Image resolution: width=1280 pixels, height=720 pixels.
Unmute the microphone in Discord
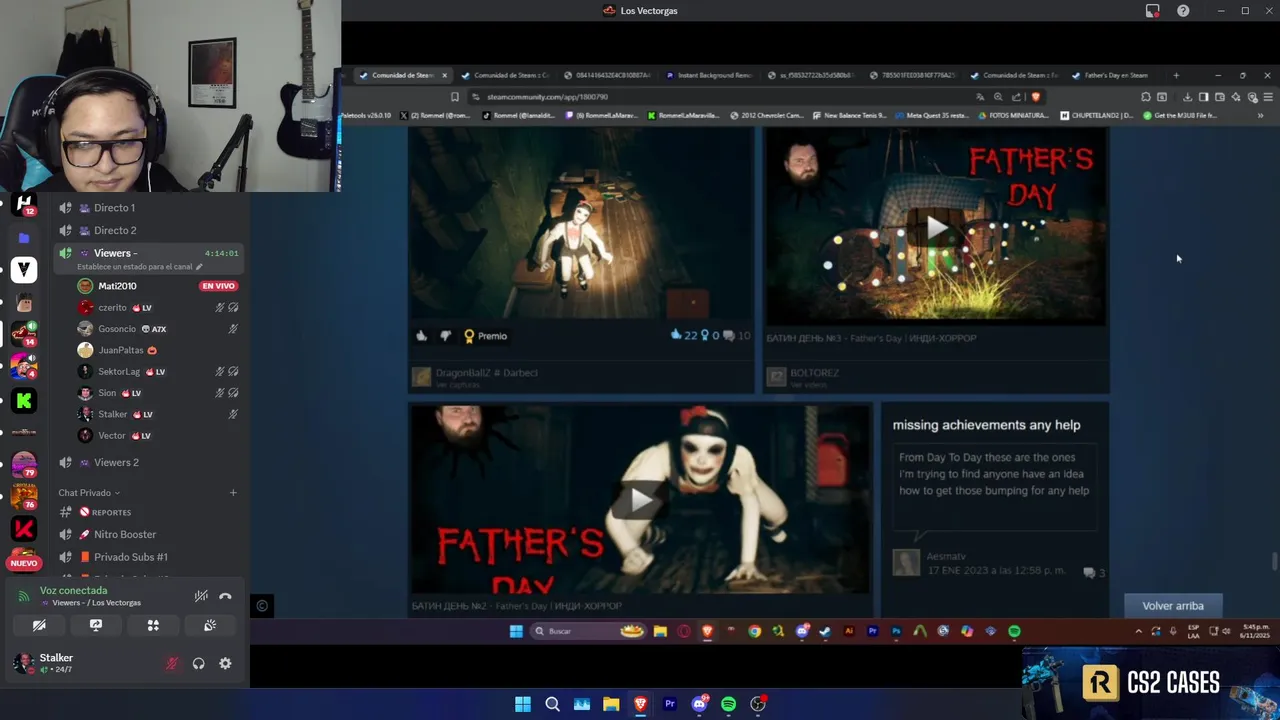click(x=172, y=663)
